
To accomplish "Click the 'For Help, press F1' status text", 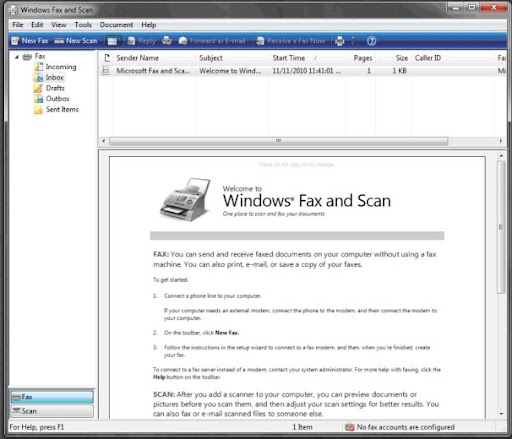I will coord(37,427).
